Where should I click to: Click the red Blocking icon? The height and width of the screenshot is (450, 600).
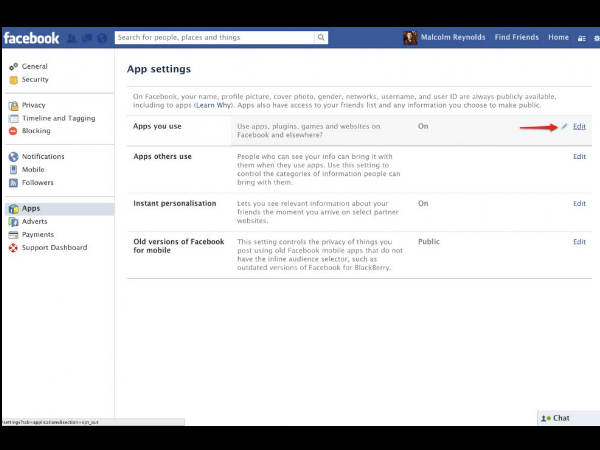click(13, 131)
